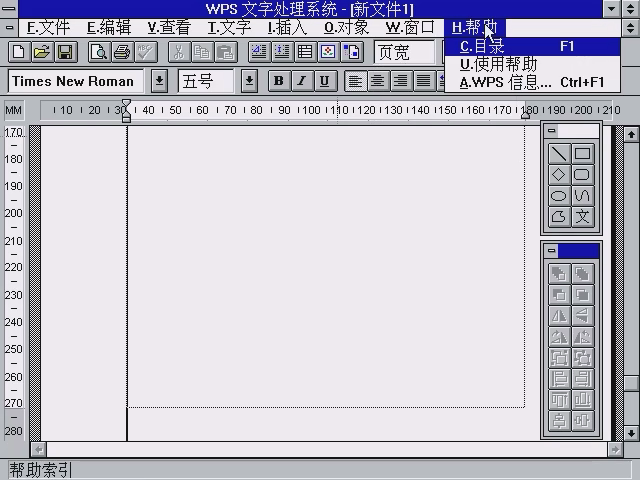Viewport: 640px width, 480px height.
Task: Select the Diamond shape tool
Action: point(559,175)
